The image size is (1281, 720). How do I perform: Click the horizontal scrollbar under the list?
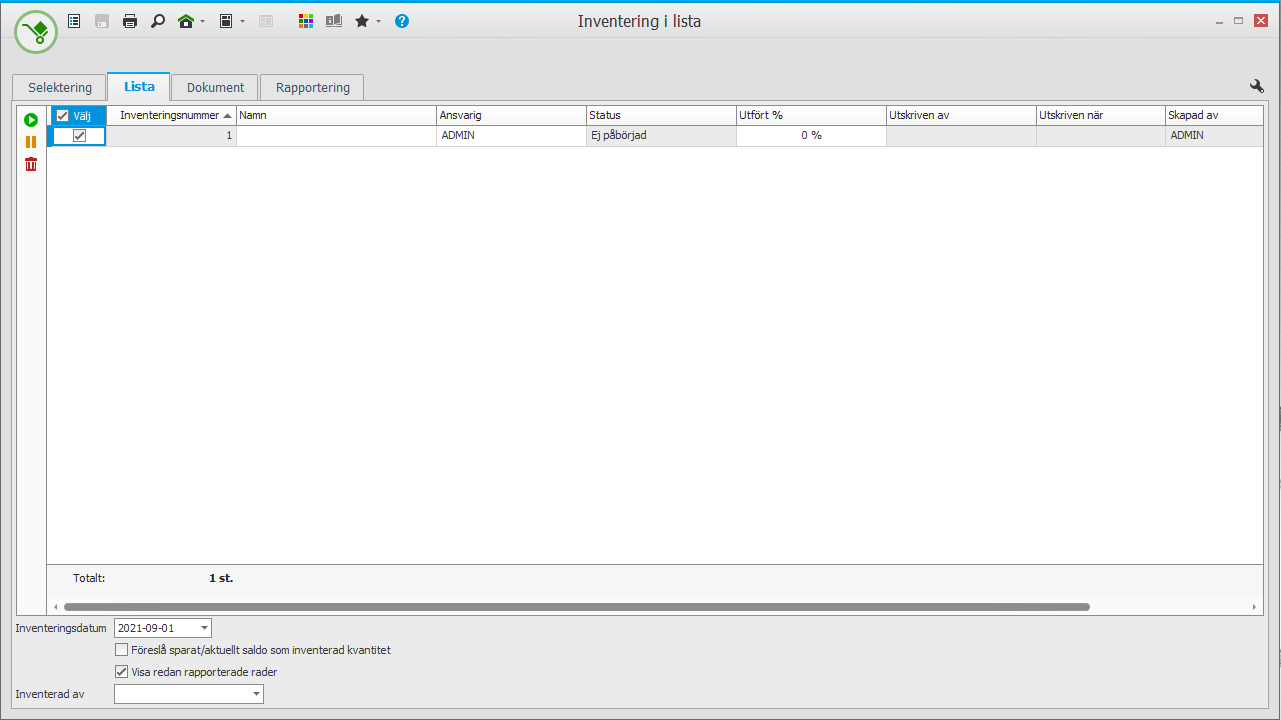click(x=576, y=607)
